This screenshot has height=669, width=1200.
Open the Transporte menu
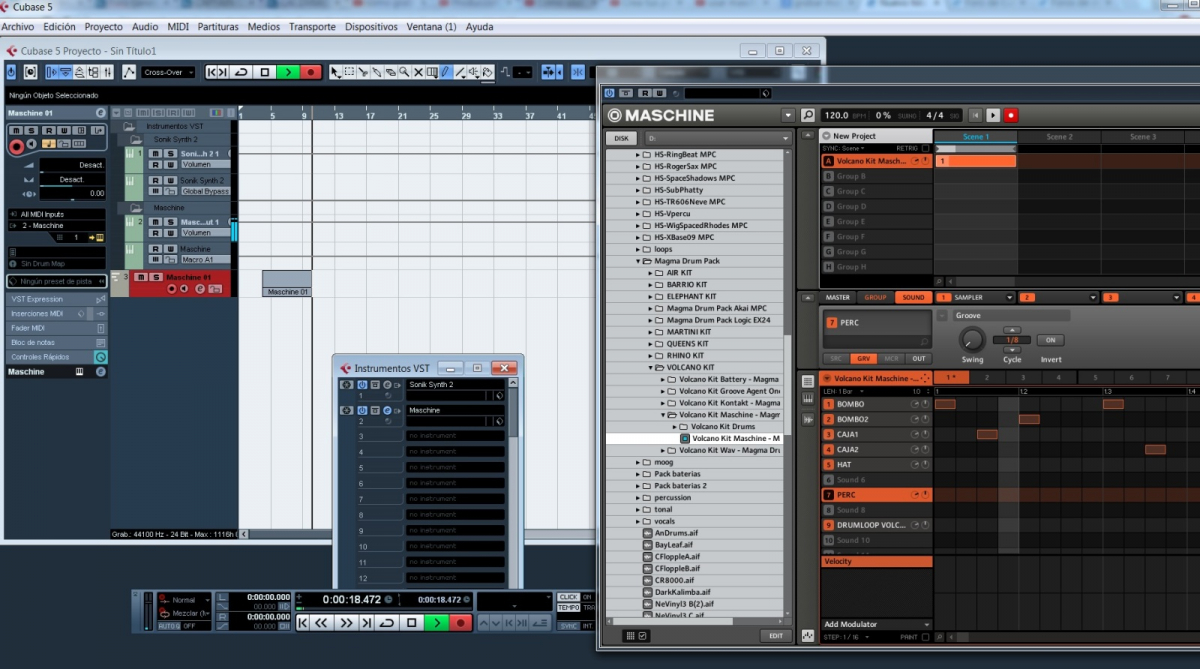pos(312,27)
